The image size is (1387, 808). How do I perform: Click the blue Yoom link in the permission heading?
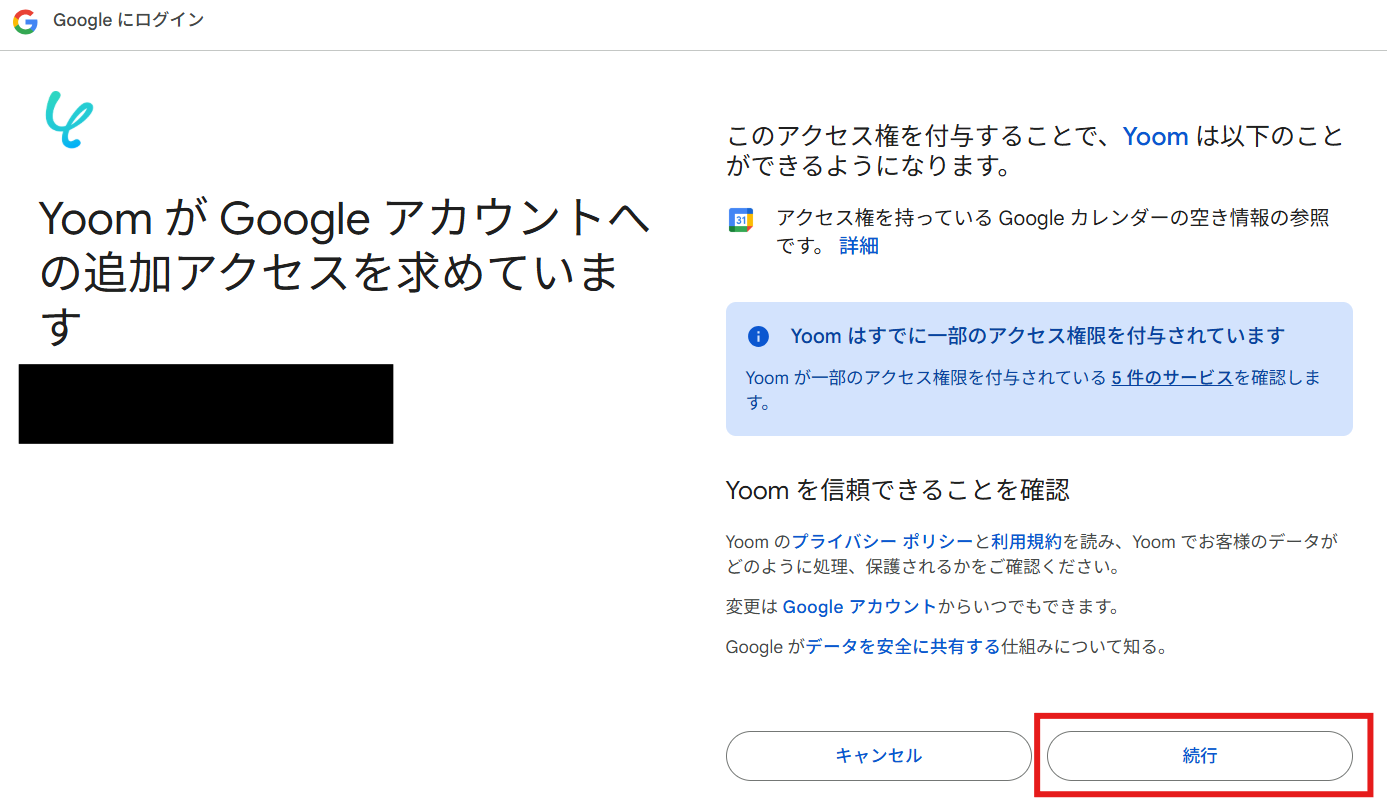click(x=1155, y=137)
